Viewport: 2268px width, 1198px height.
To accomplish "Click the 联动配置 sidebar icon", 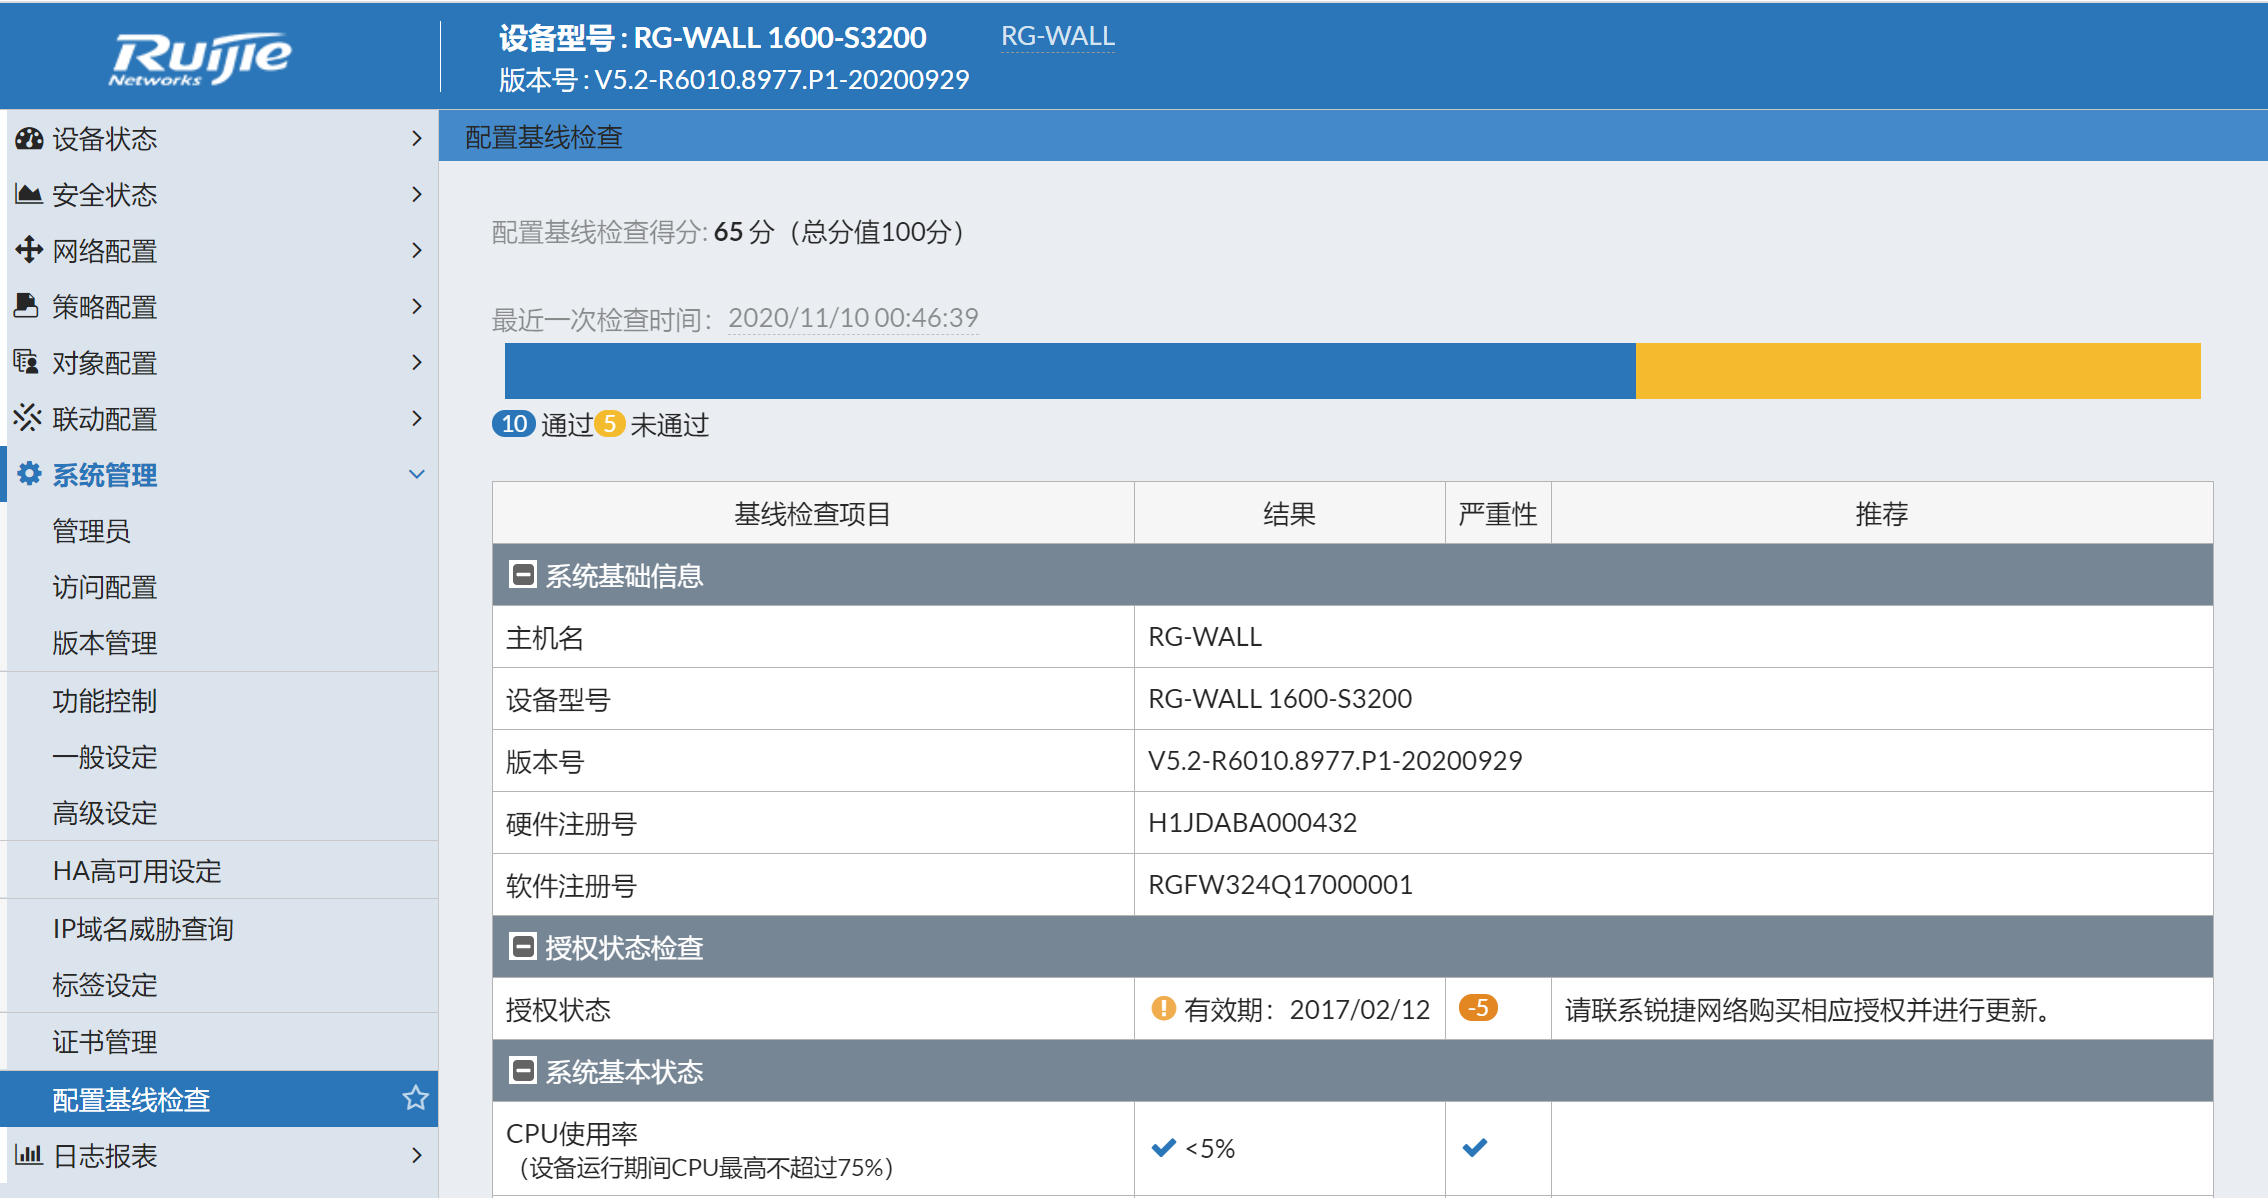I will [27, 418].
